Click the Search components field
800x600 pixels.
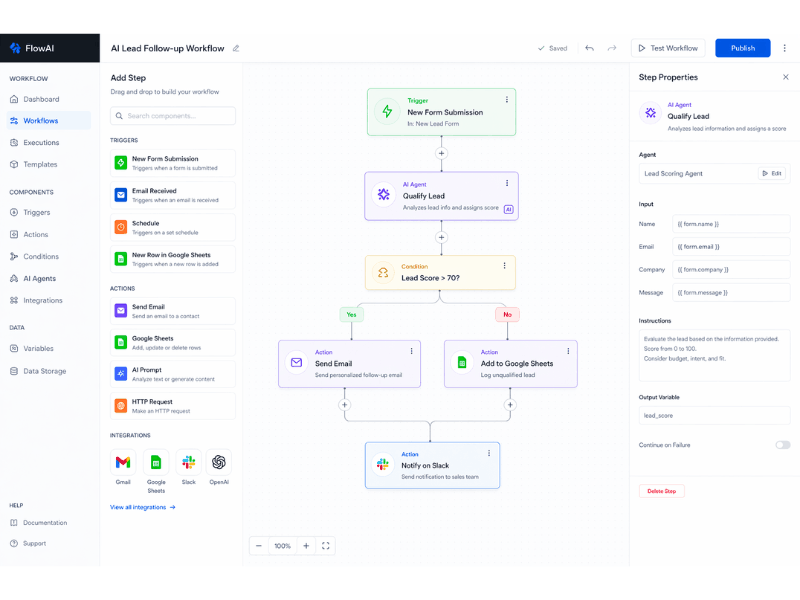coord(172,115)
